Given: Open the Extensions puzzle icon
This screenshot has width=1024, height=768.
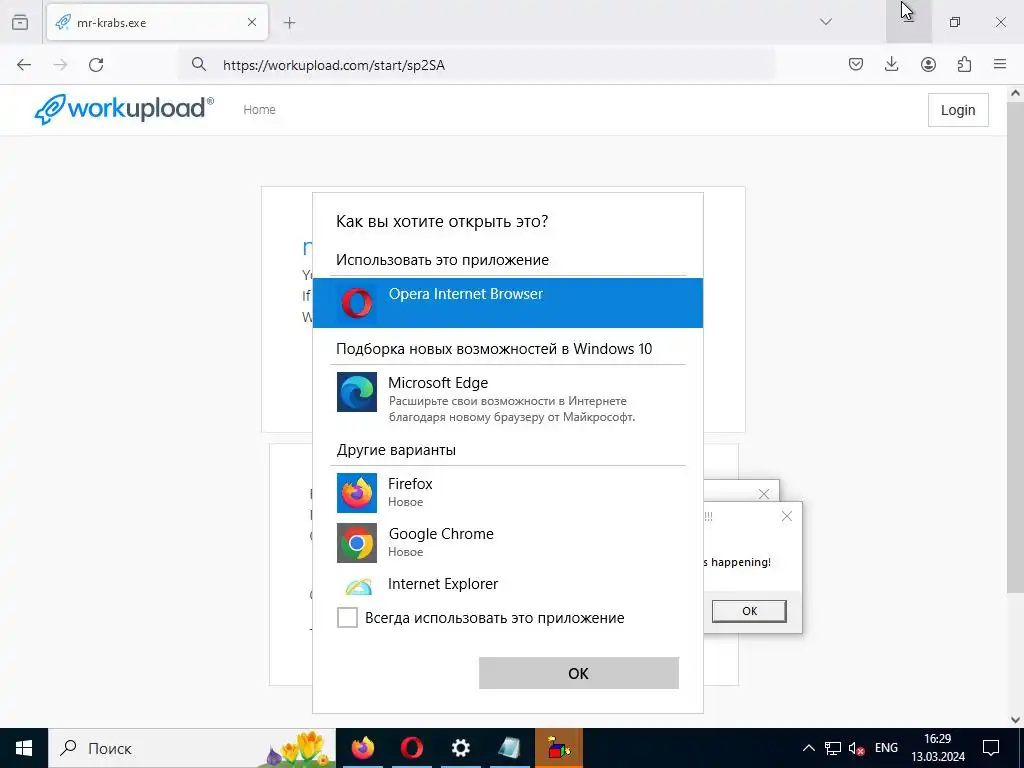Looking at the screenshot, I should [x=964, y=64].
